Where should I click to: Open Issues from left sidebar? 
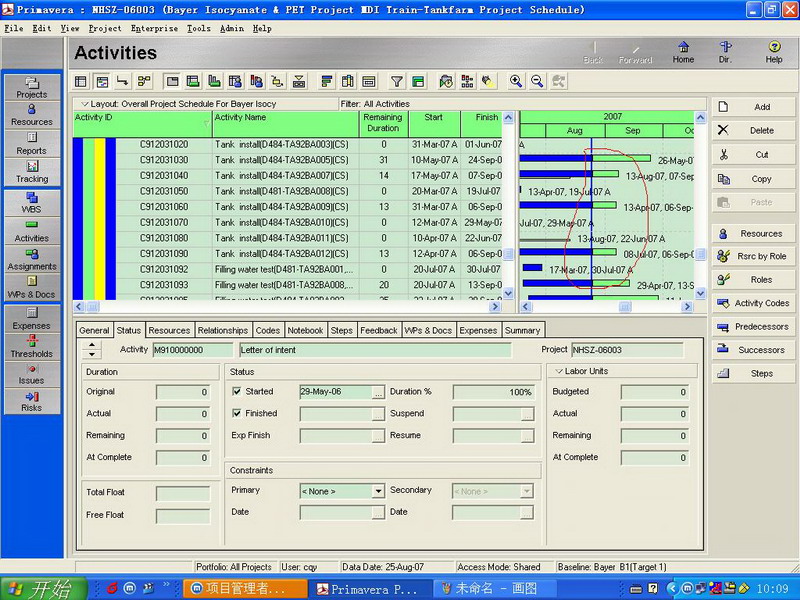point(32,374)
